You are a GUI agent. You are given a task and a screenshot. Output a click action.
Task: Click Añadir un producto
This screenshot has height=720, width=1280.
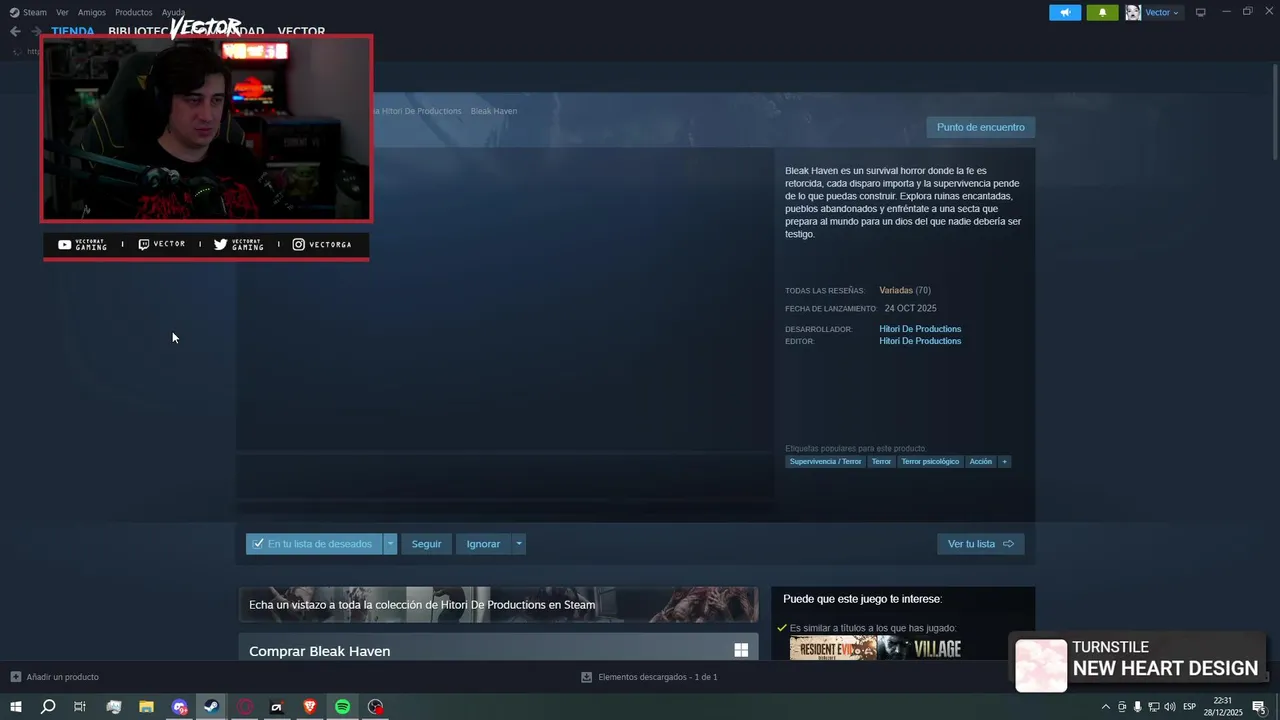(55, 677)
